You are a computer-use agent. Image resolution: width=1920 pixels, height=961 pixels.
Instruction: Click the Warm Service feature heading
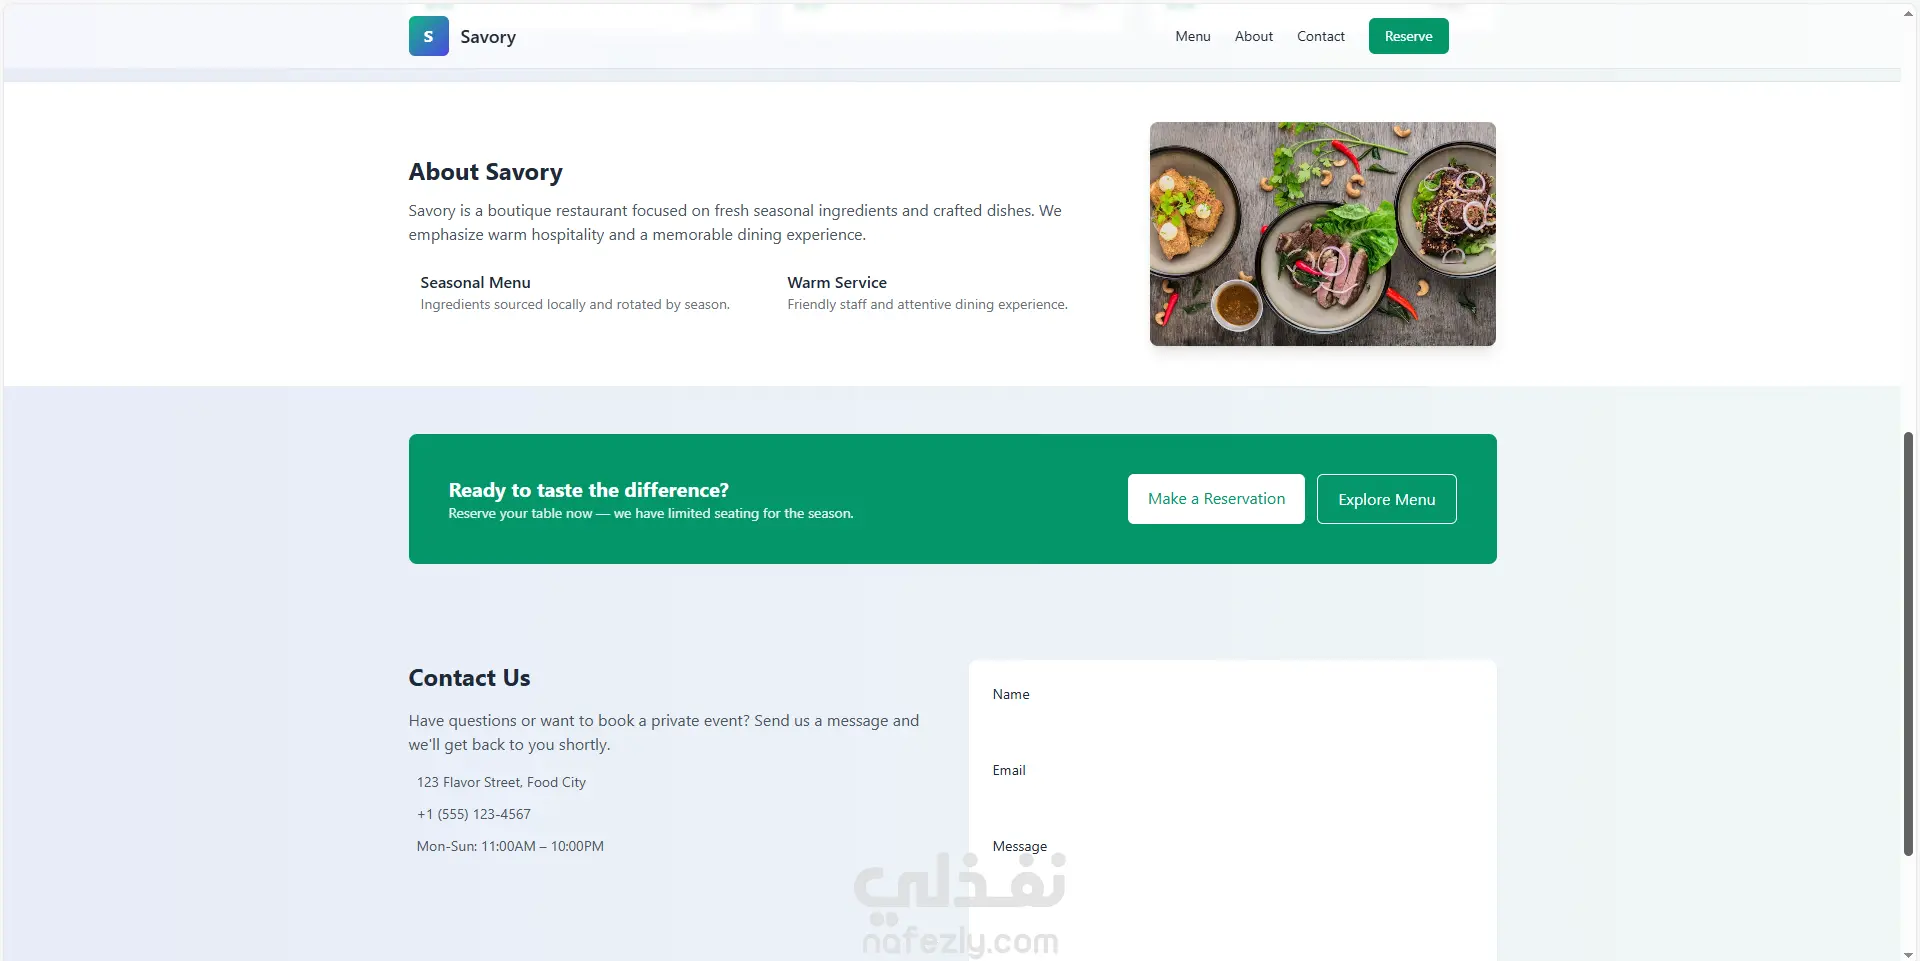(x=837, y=283)
